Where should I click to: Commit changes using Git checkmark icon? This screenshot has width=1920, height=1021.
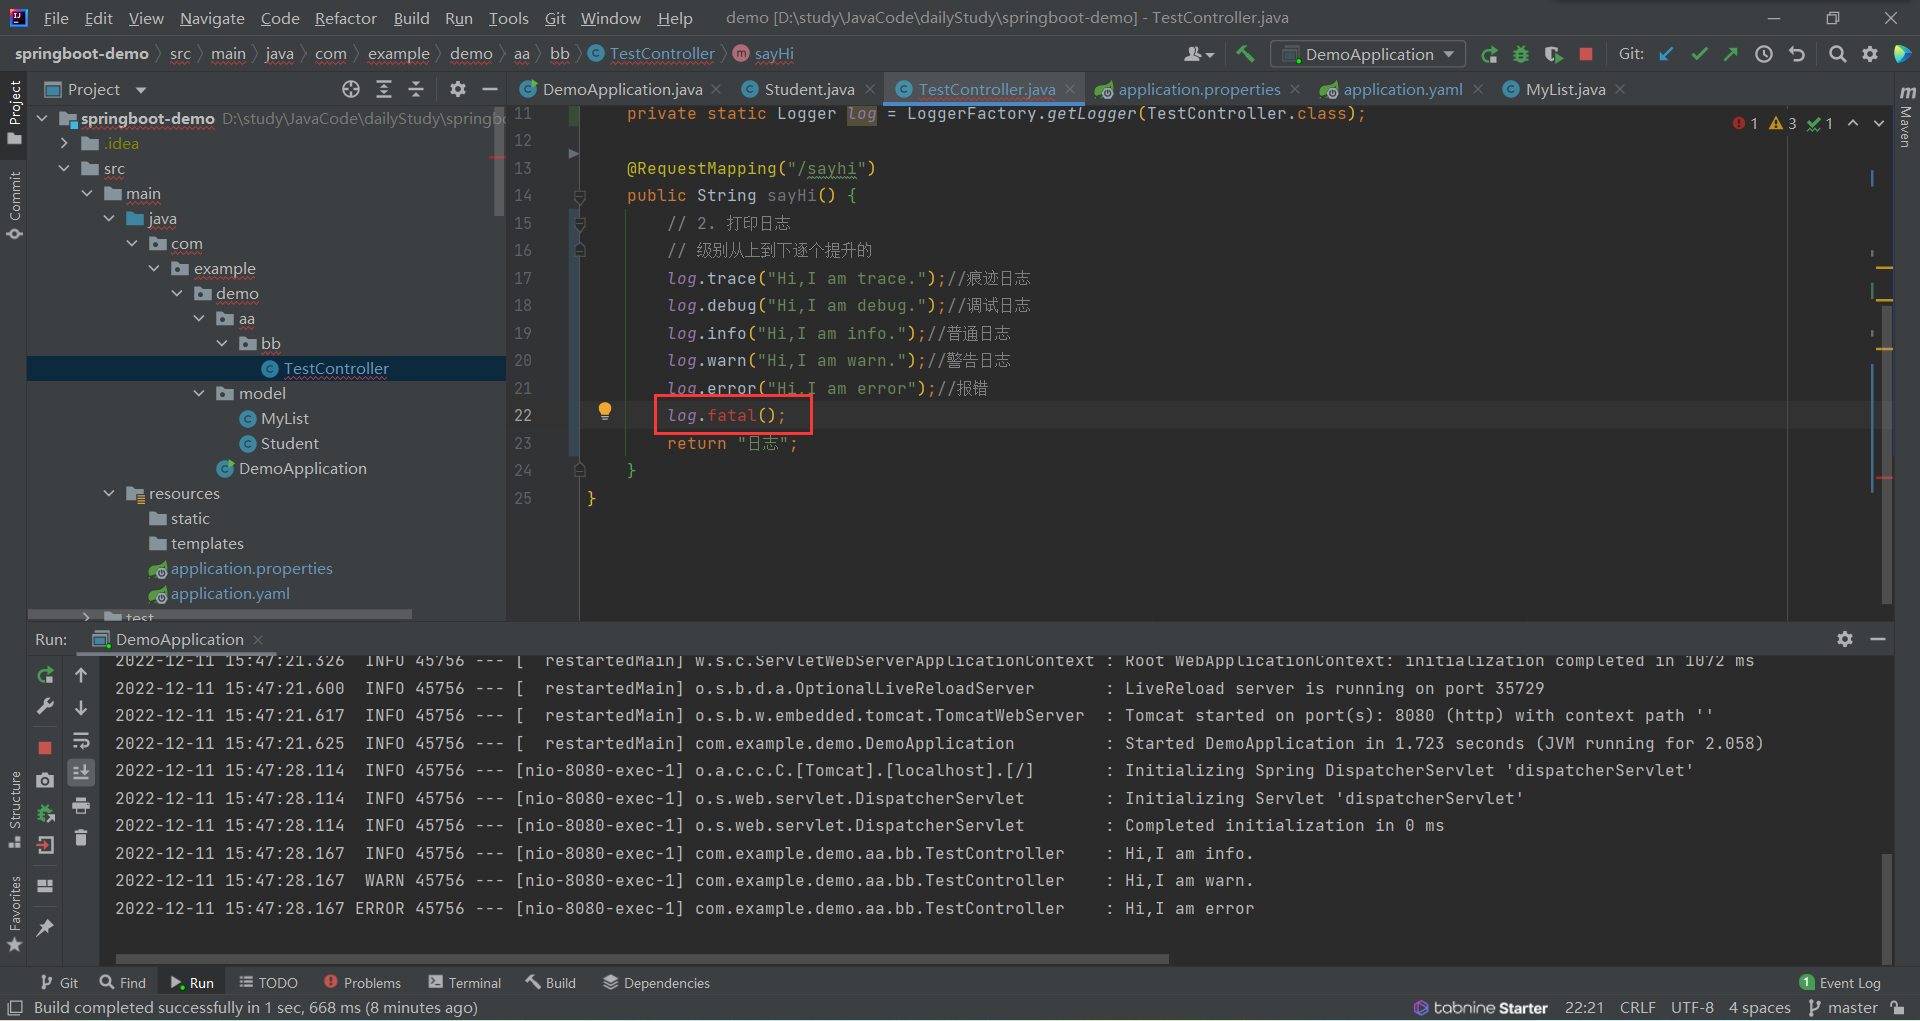click(1699, 54)
